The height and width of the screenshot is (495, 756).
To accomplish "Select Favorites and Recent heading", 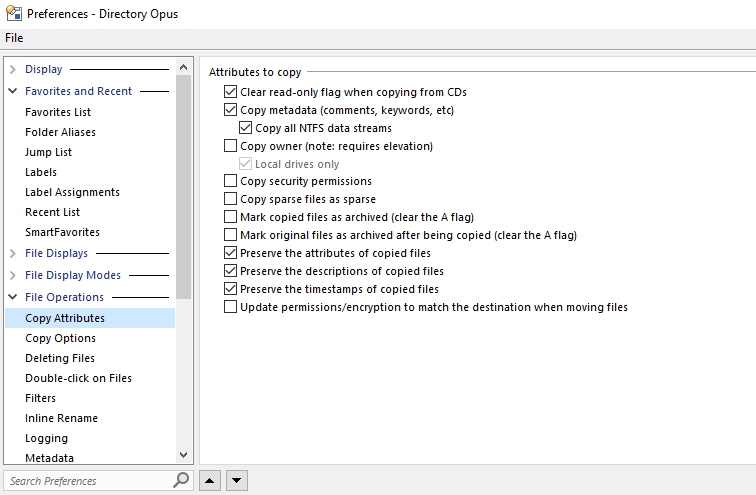I will (78, 91).
